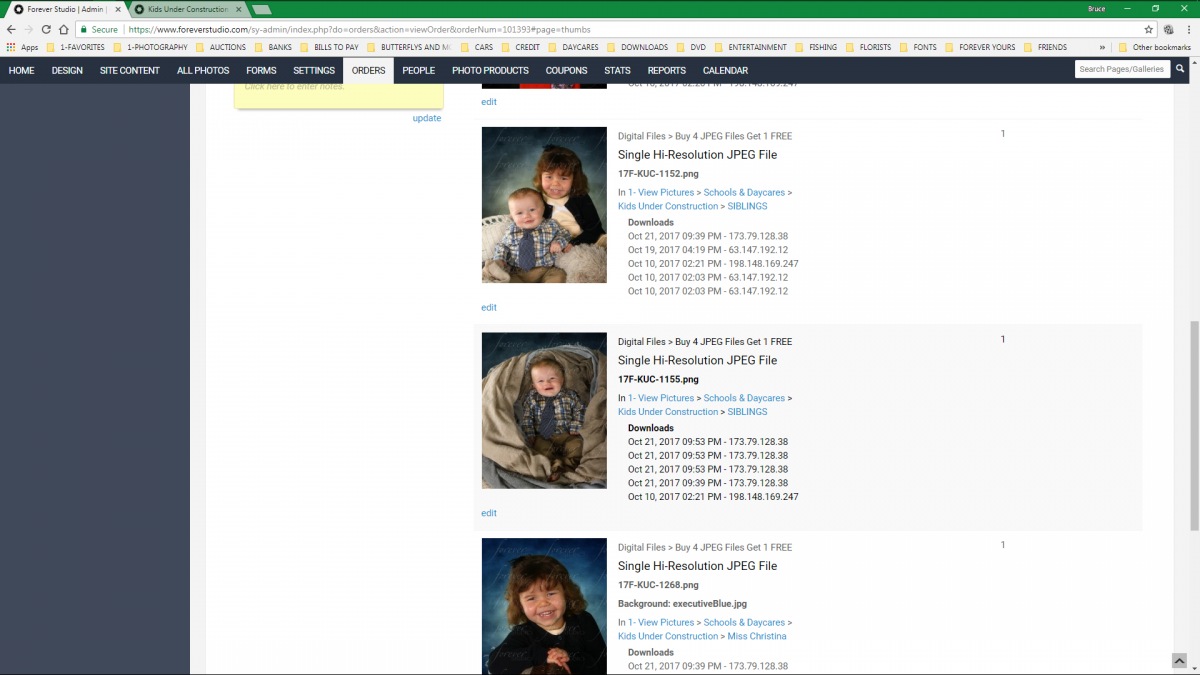The height and width of the screenshot is (675, 1200).
Task: Open the REPORTS menu
Action: click(666, 70)
